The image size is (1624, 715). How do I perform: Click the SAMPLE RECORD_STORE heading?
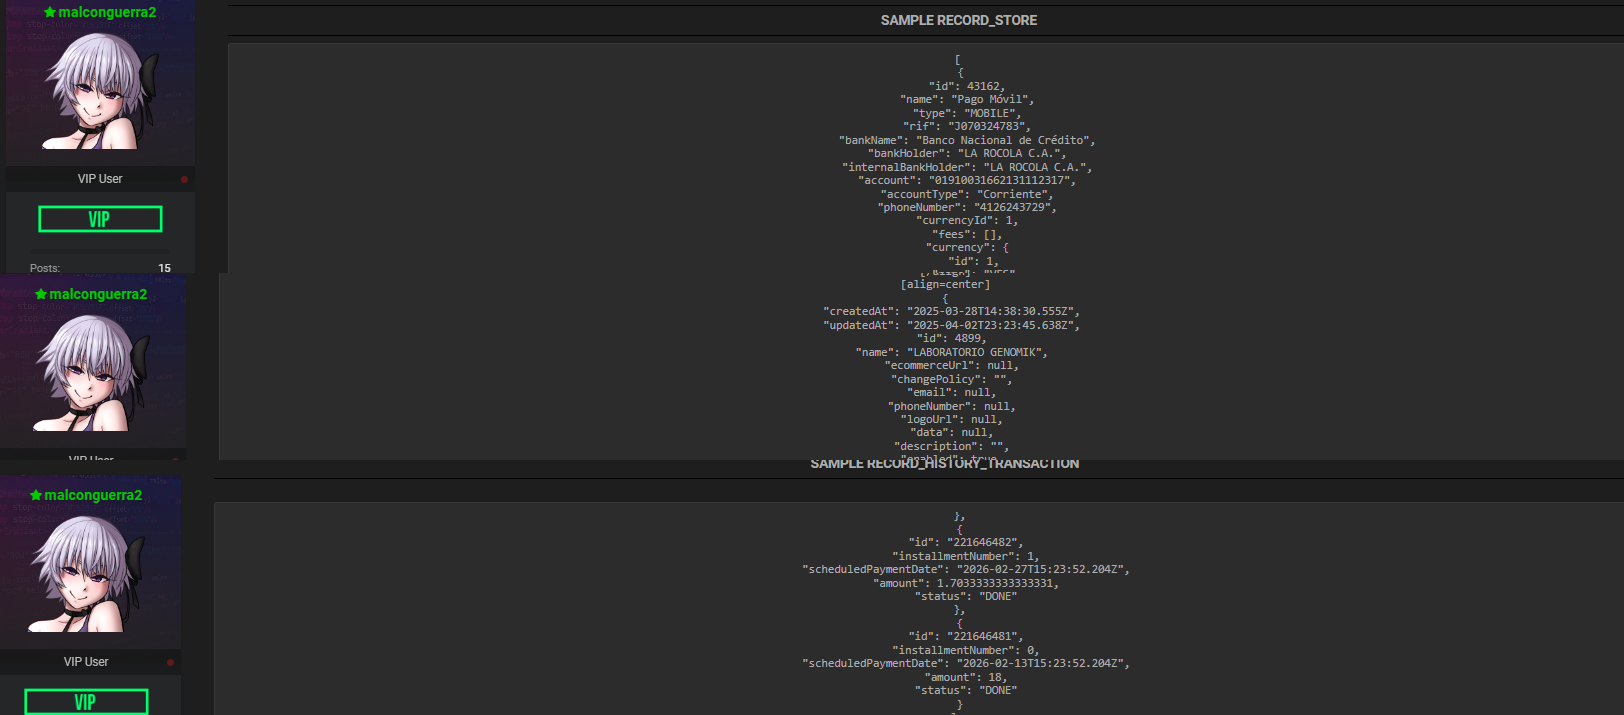point(958,20)
